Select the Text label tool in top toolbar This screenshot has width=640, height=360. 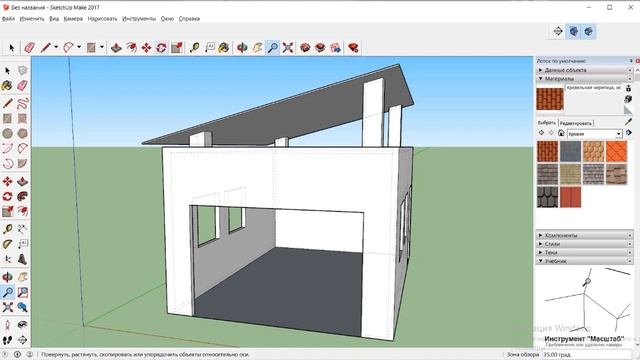[x=209, y=48]
